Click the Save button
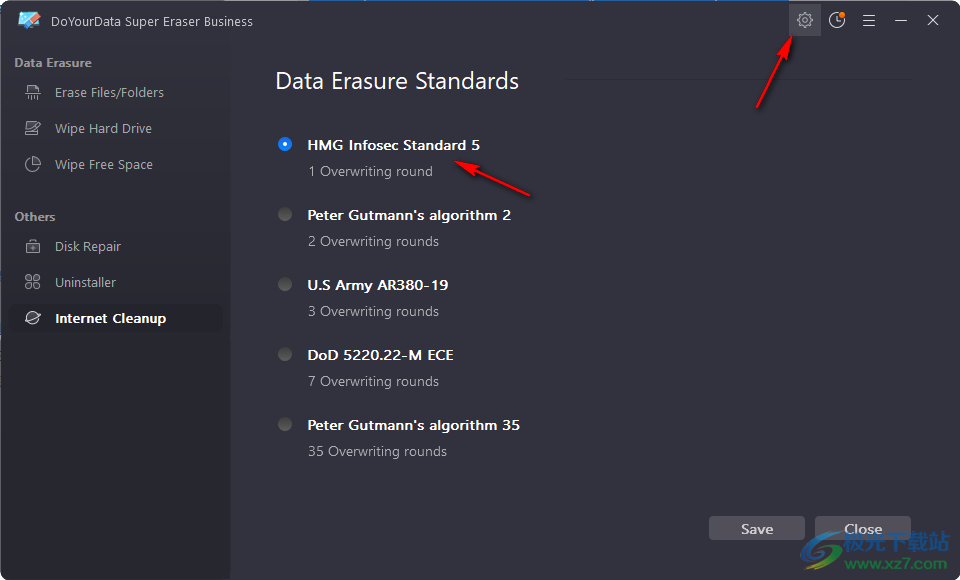This screenshot has height=580, width=960. pyautogui.click(x=757, y=529)
